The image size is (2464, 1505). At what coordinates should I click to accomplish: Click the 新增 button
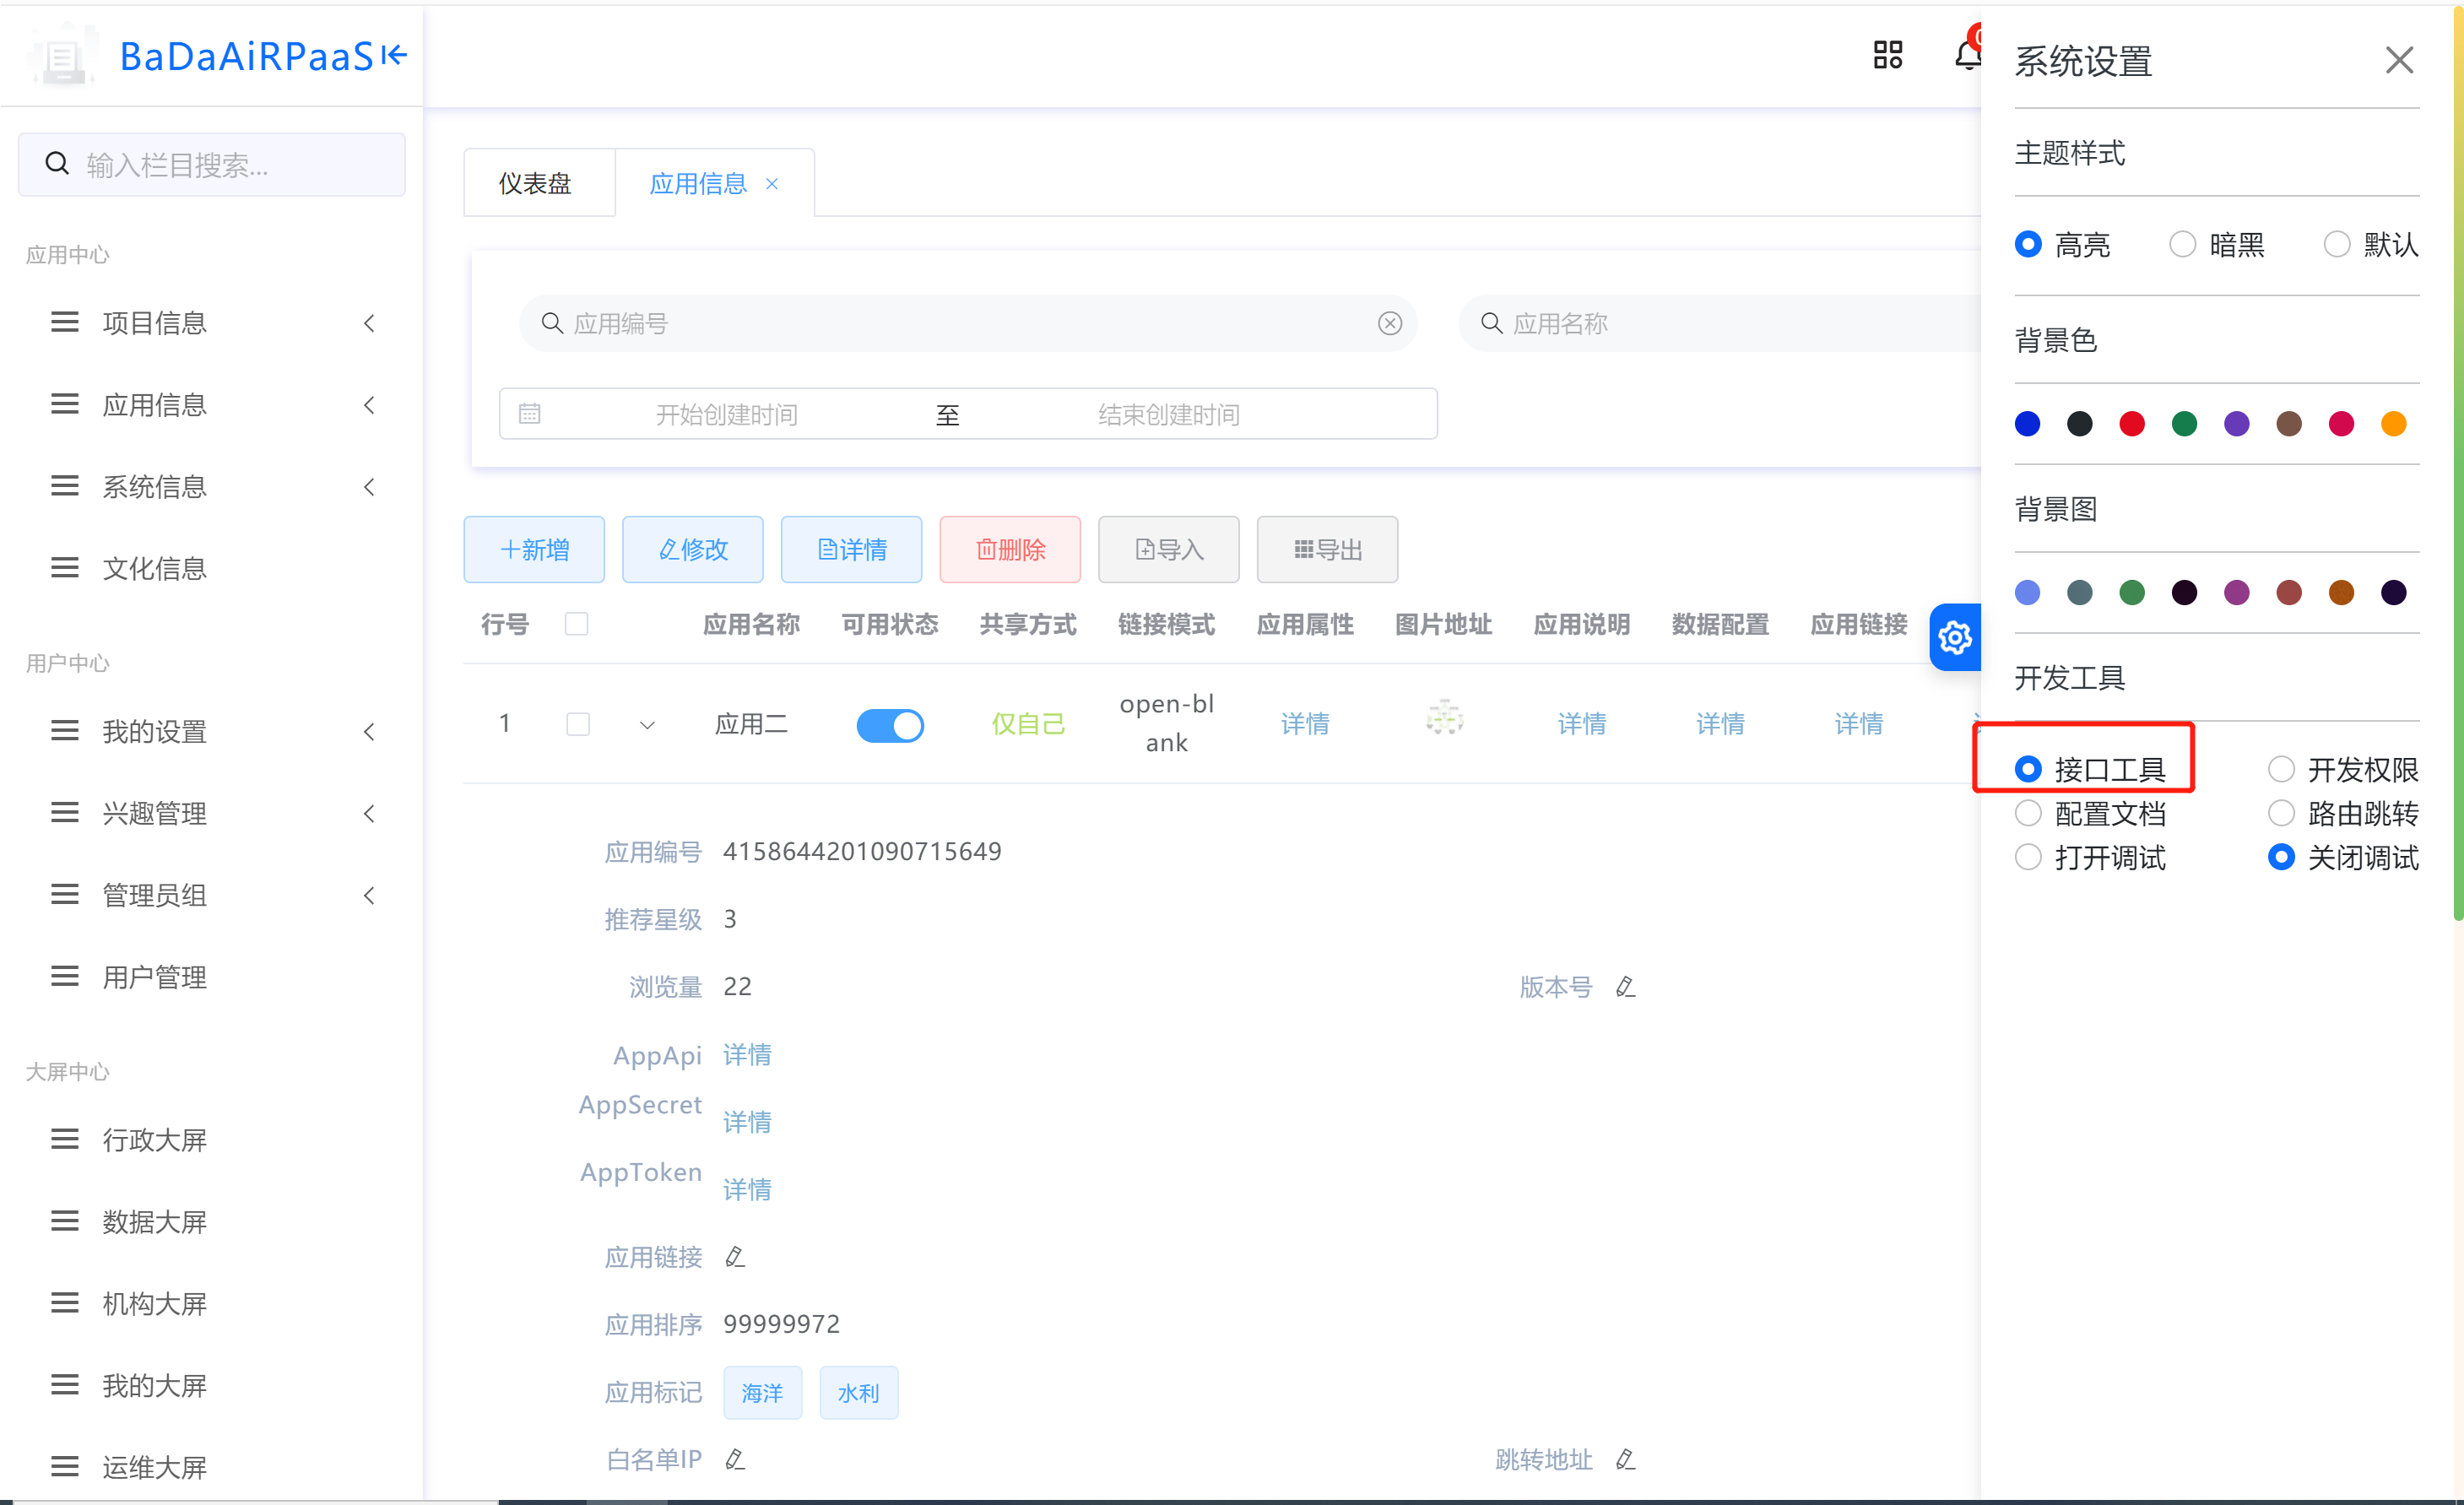click(x=534, y=549)
